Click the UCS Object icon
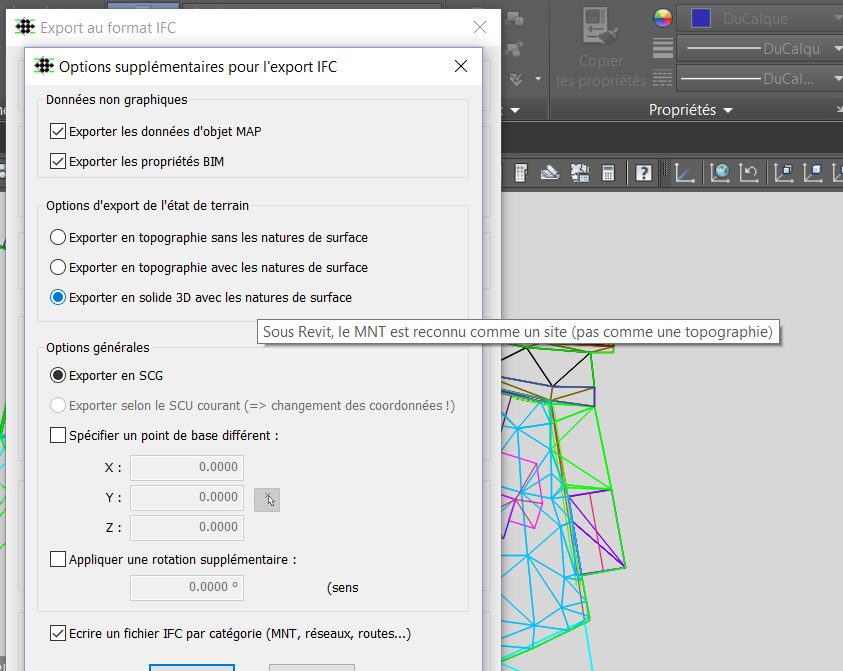The height and width of the screenshot is (671, 843). point(813,173)
